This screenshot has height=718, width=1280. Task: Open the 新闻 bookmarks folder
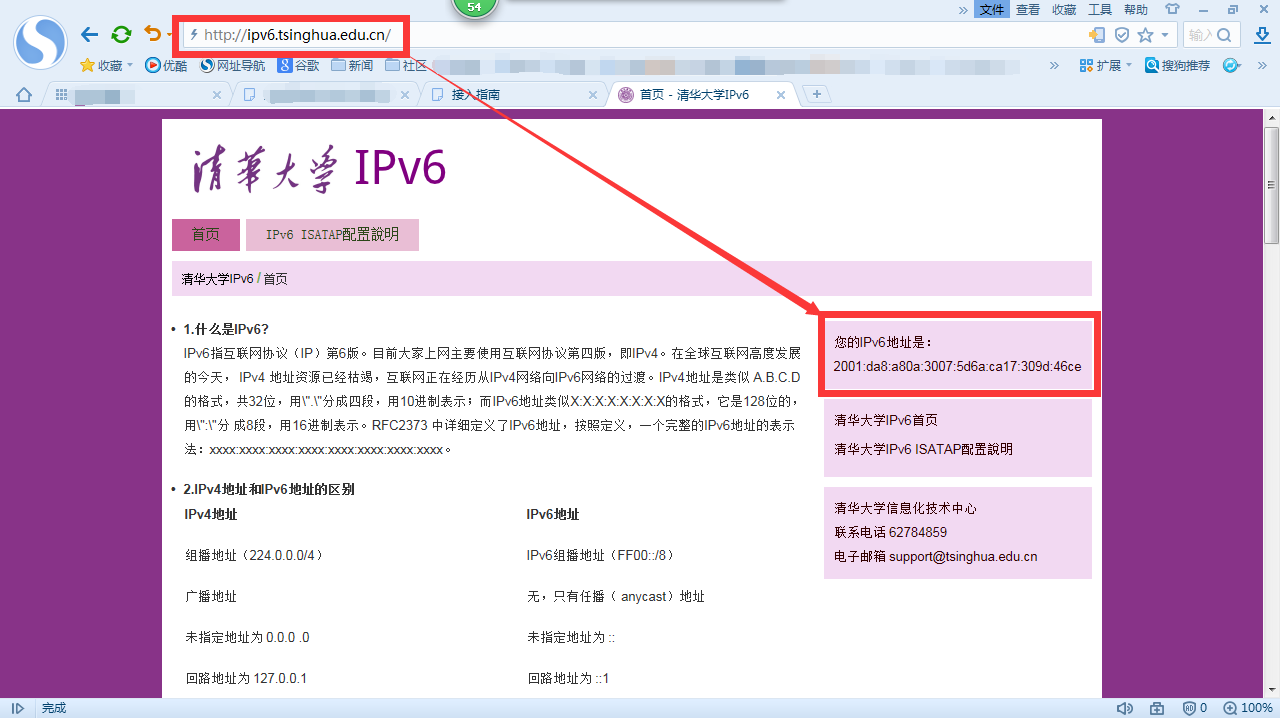352,65
